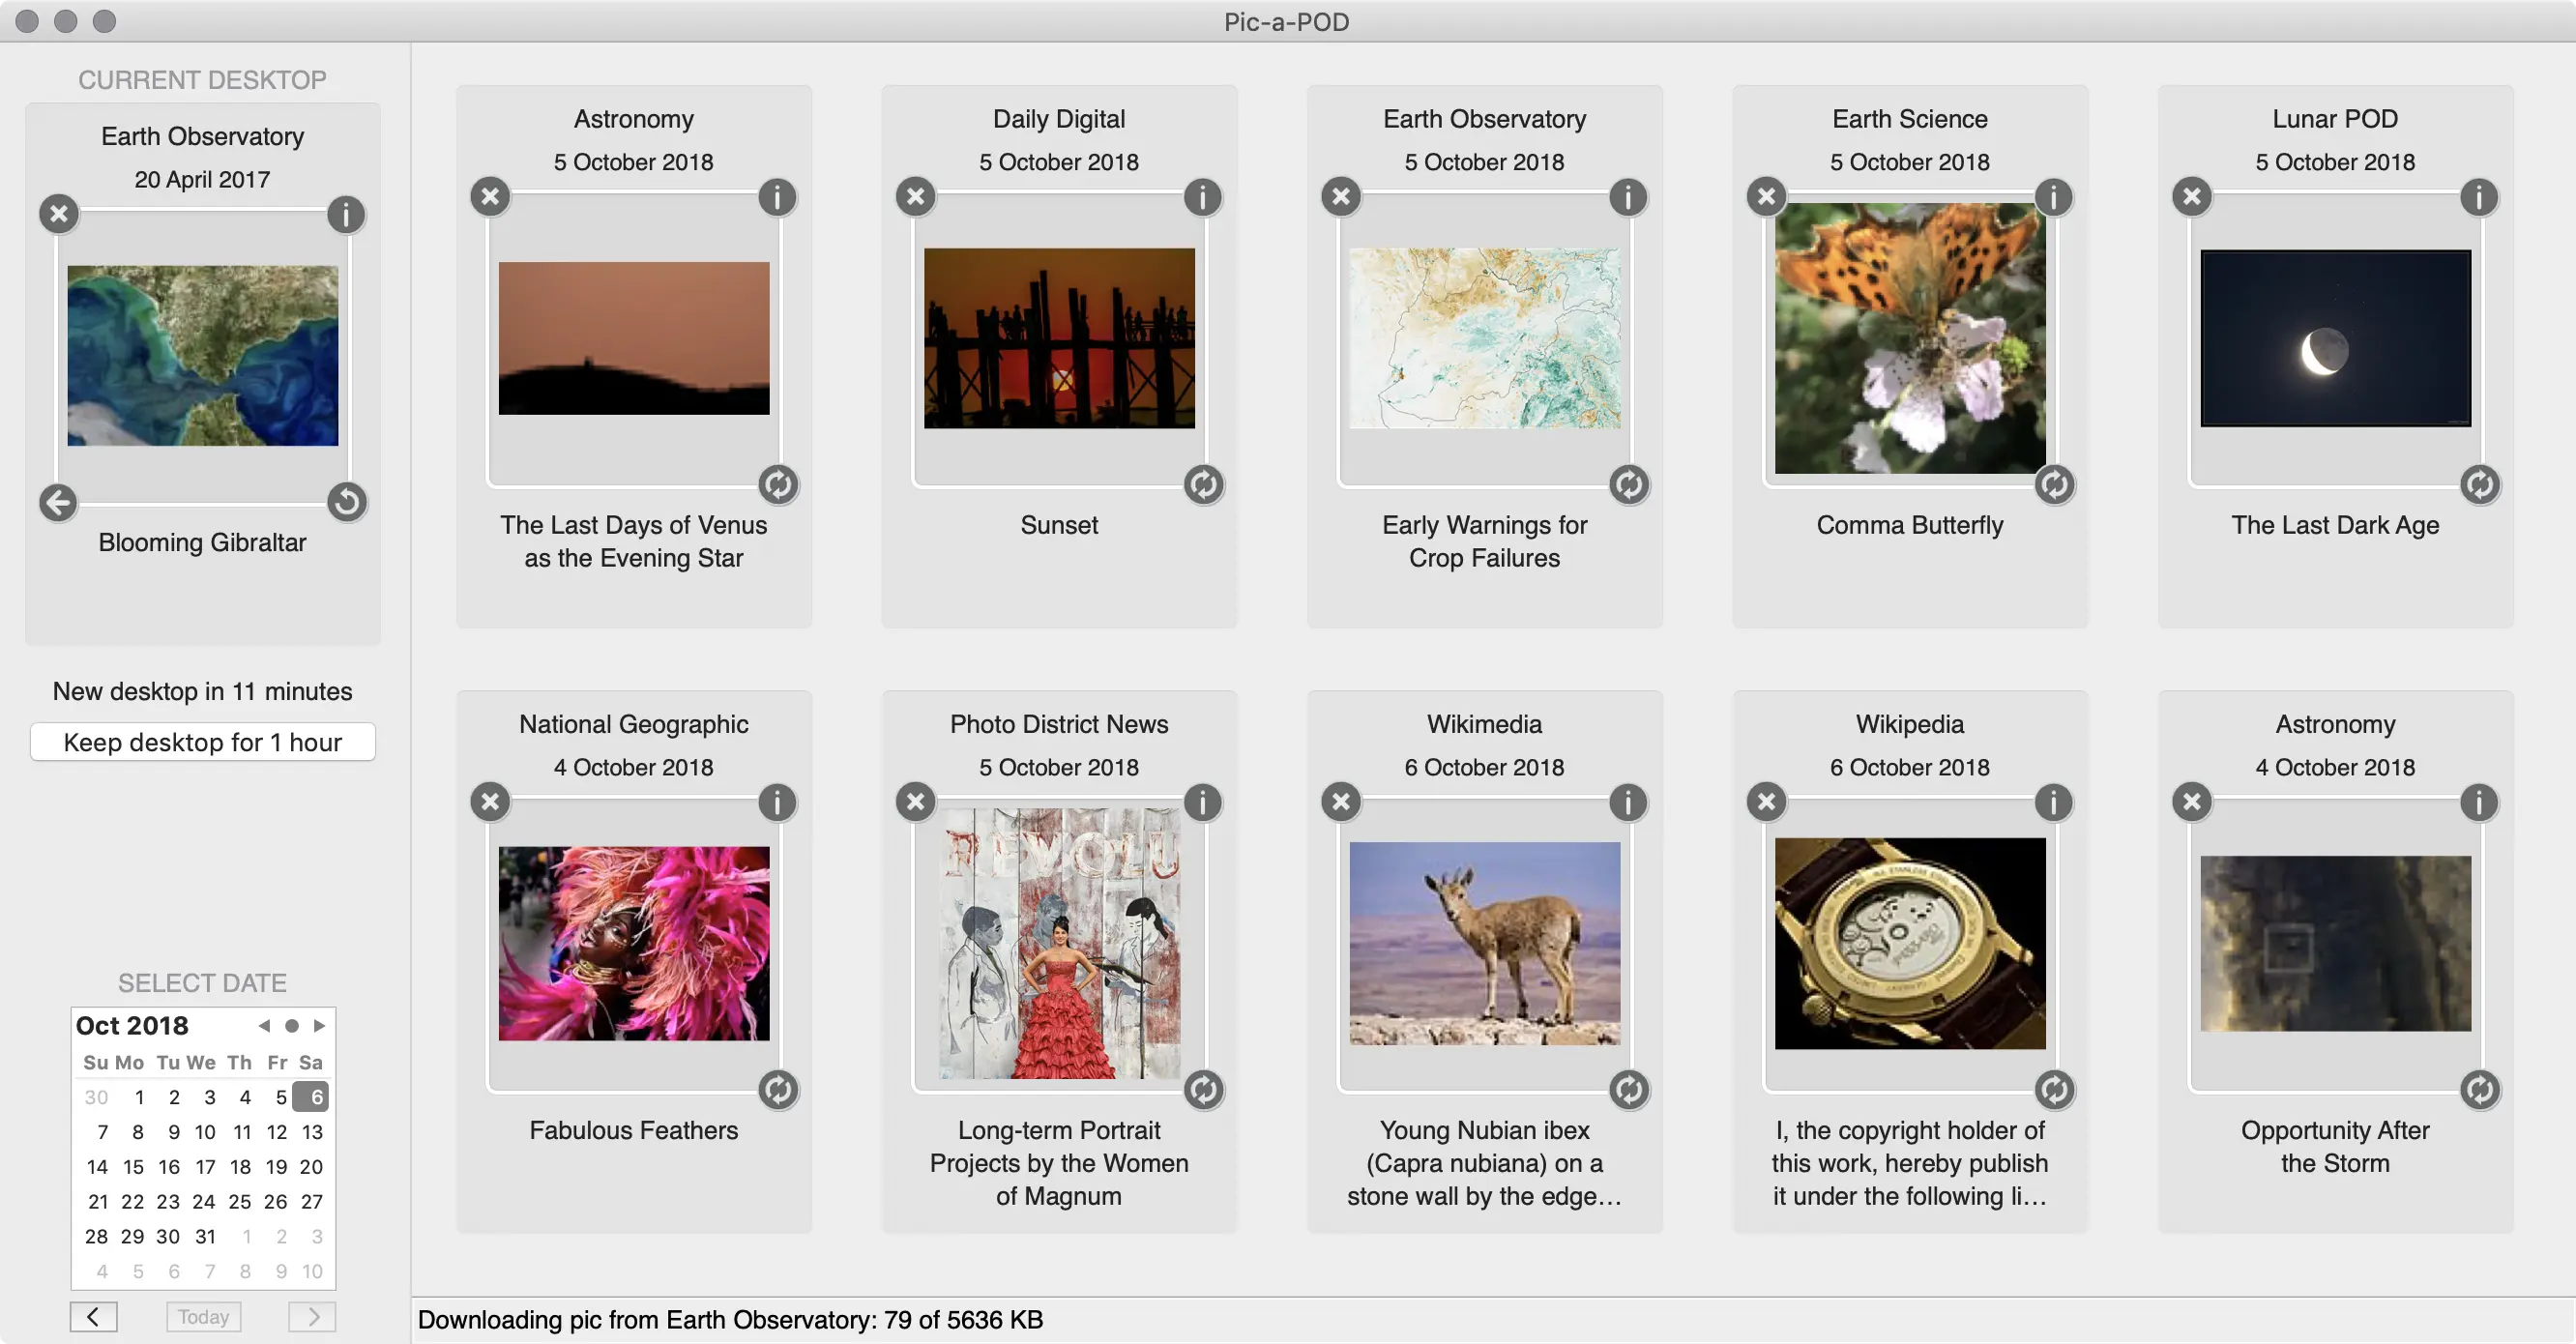Advance calendar to next month arrow
Screen dimensions: 2576x1344
tap(319, 1026)
